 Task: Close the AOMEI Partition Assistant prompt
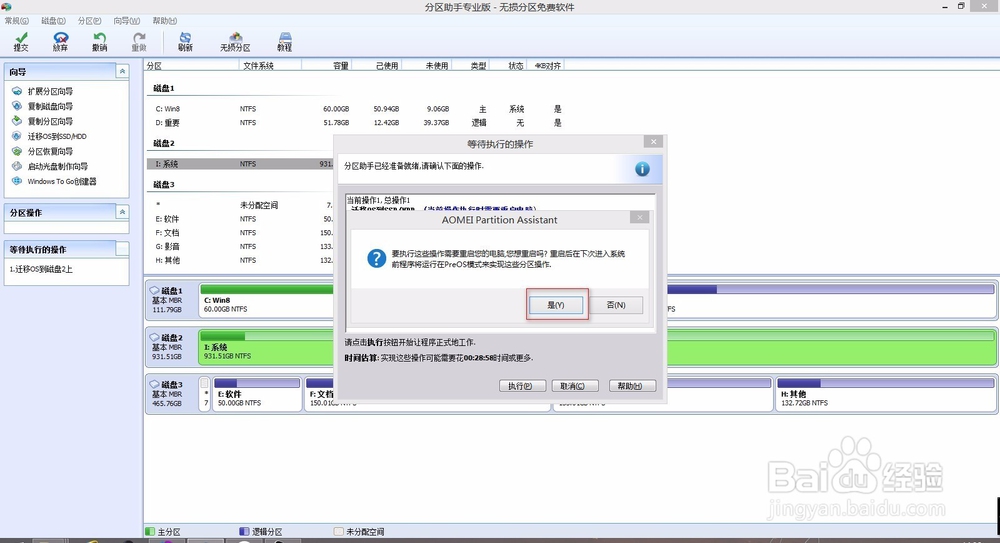pos(640,218)
